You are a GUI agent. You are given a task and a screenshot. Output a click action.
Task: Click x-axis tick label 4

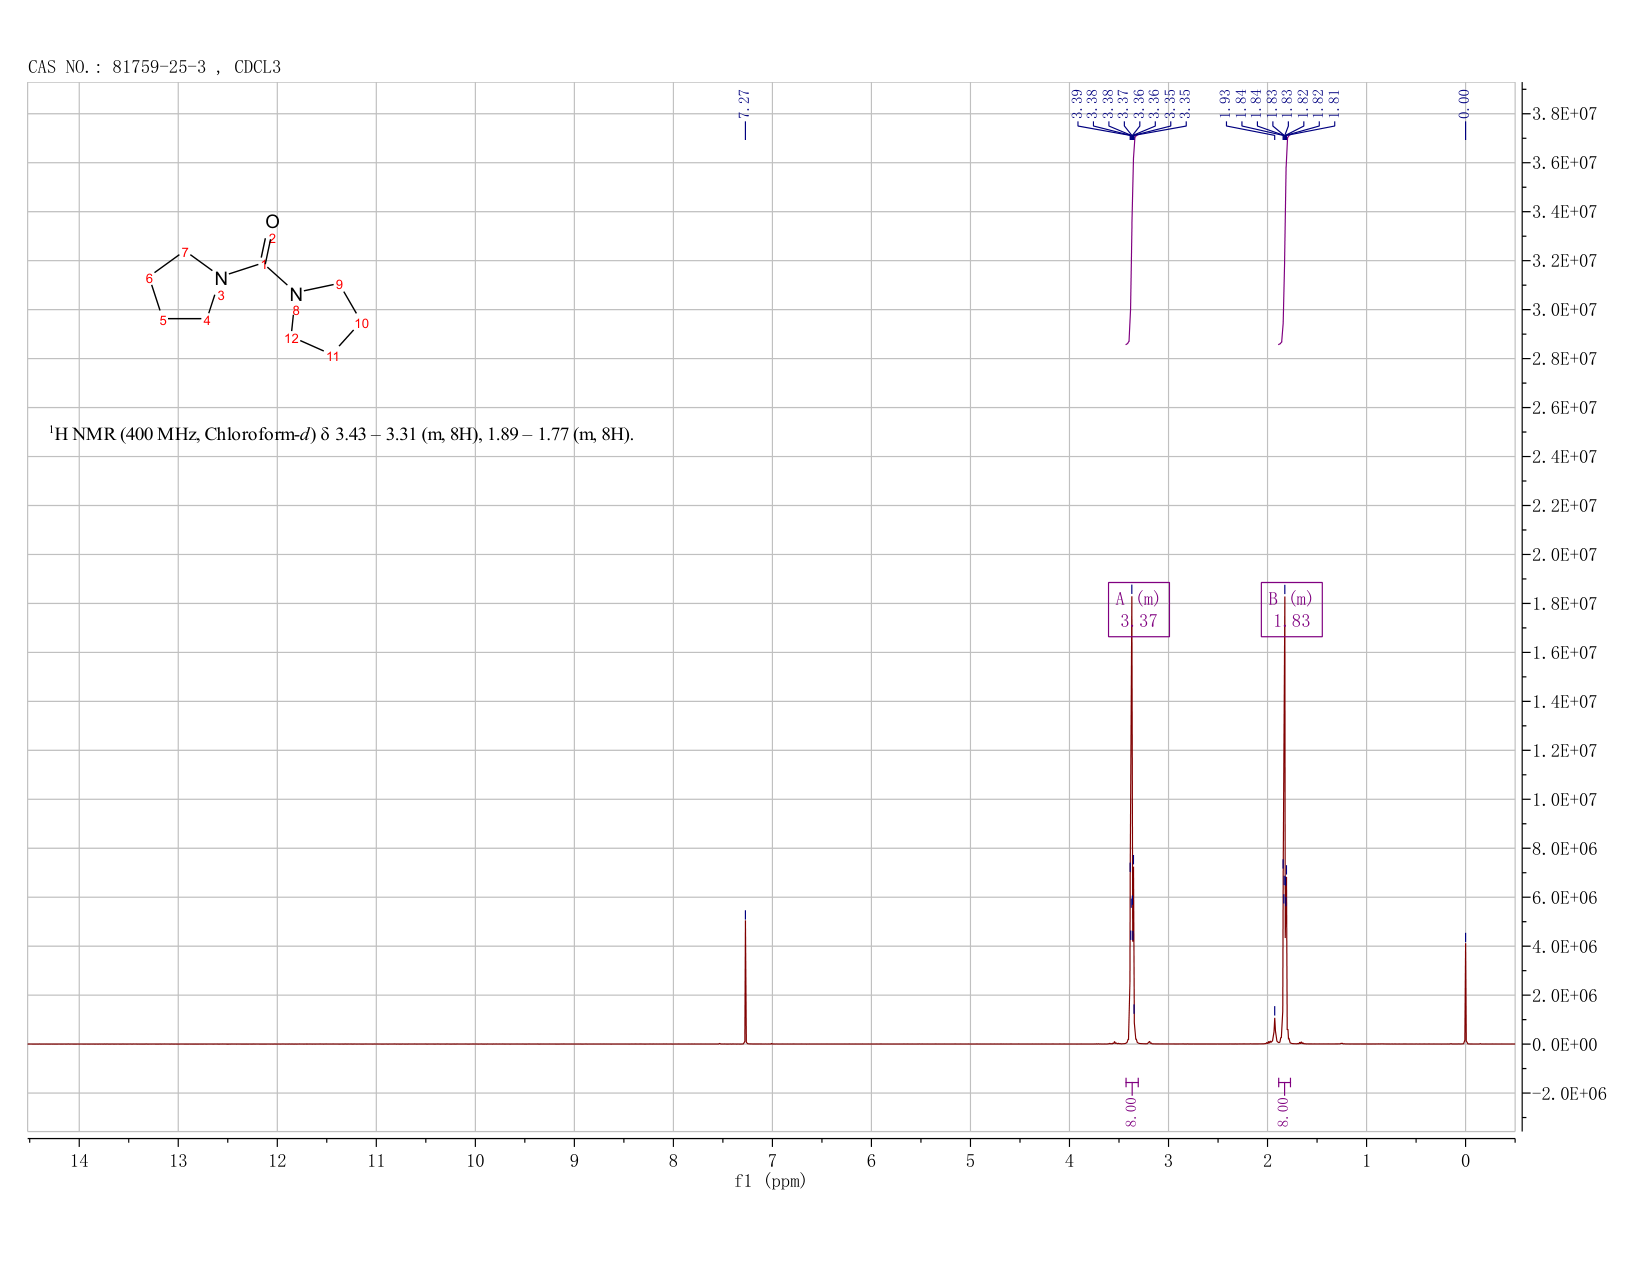point(1069,1161)
